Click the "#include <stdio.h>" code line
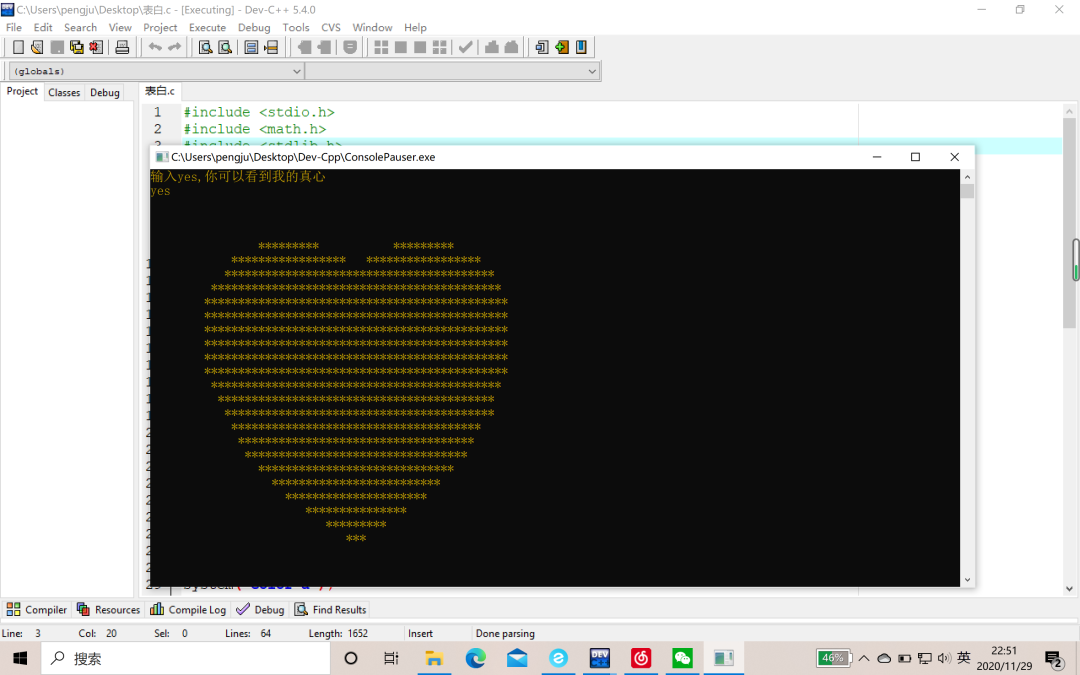This screenshot has width=1080, height=675. pyautogui.click(x=259, y=112)
